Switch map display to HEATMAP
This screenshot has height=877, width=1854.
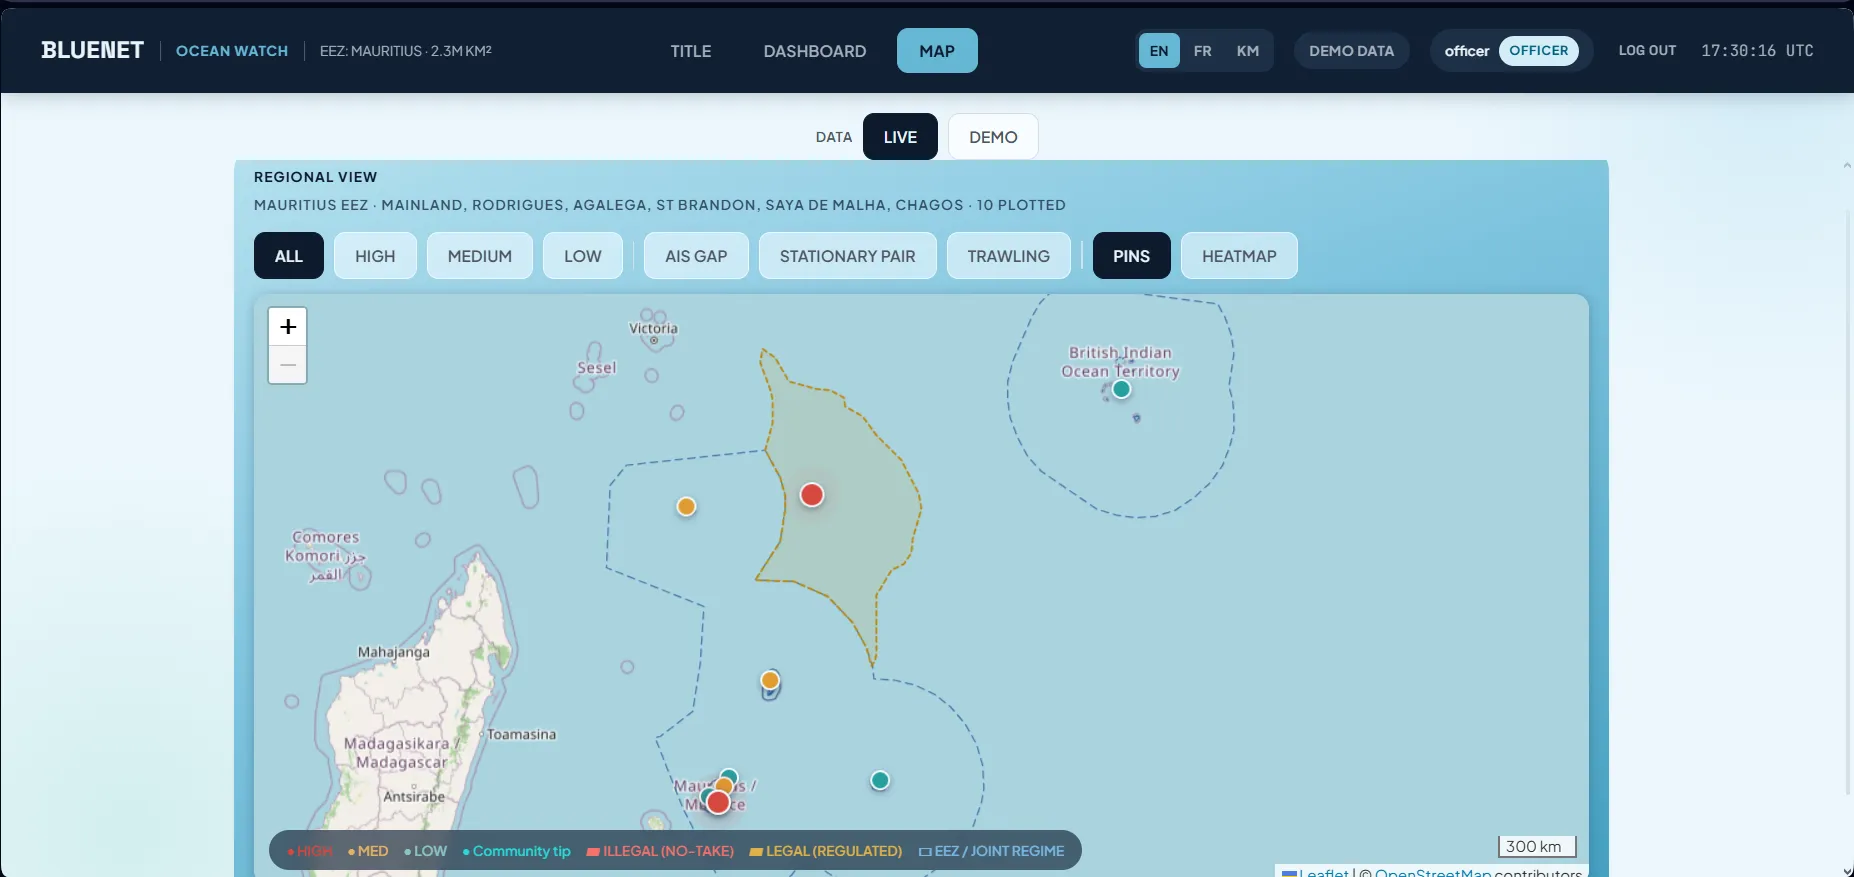[1239, 256]
